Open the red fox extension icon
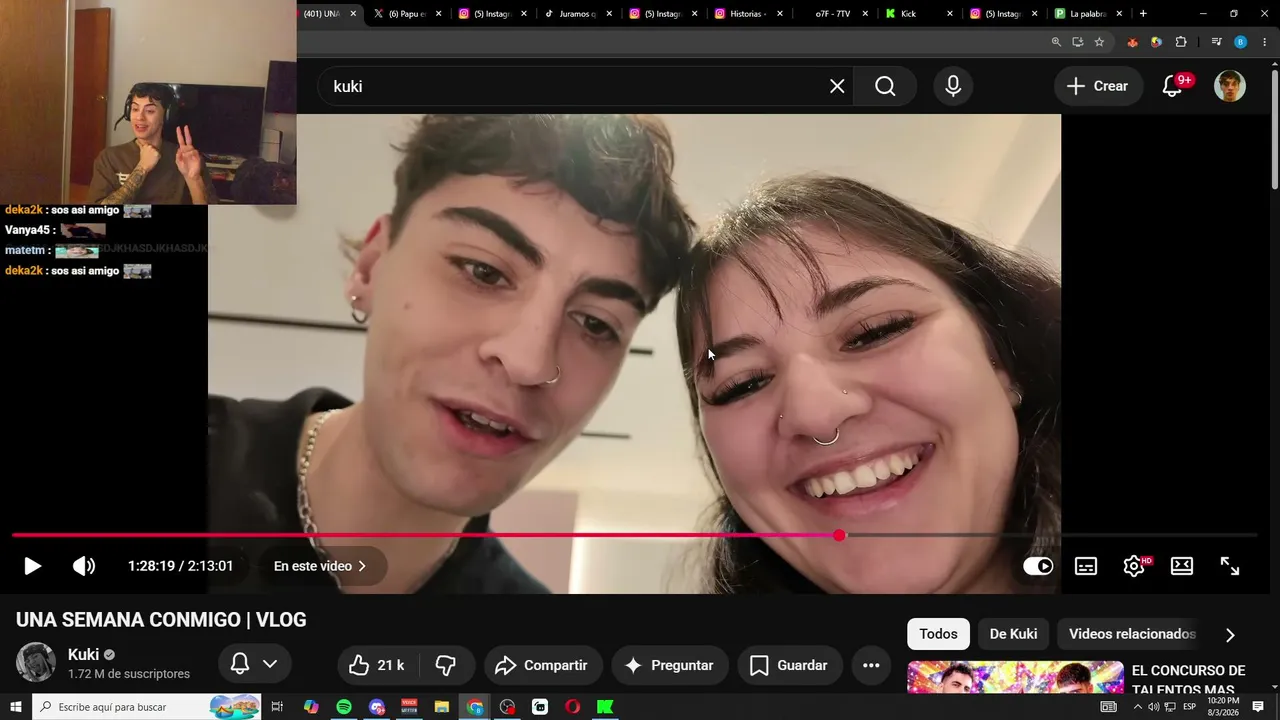Viewport: 1280px width, 720px height. click(x=1132, y=42)
